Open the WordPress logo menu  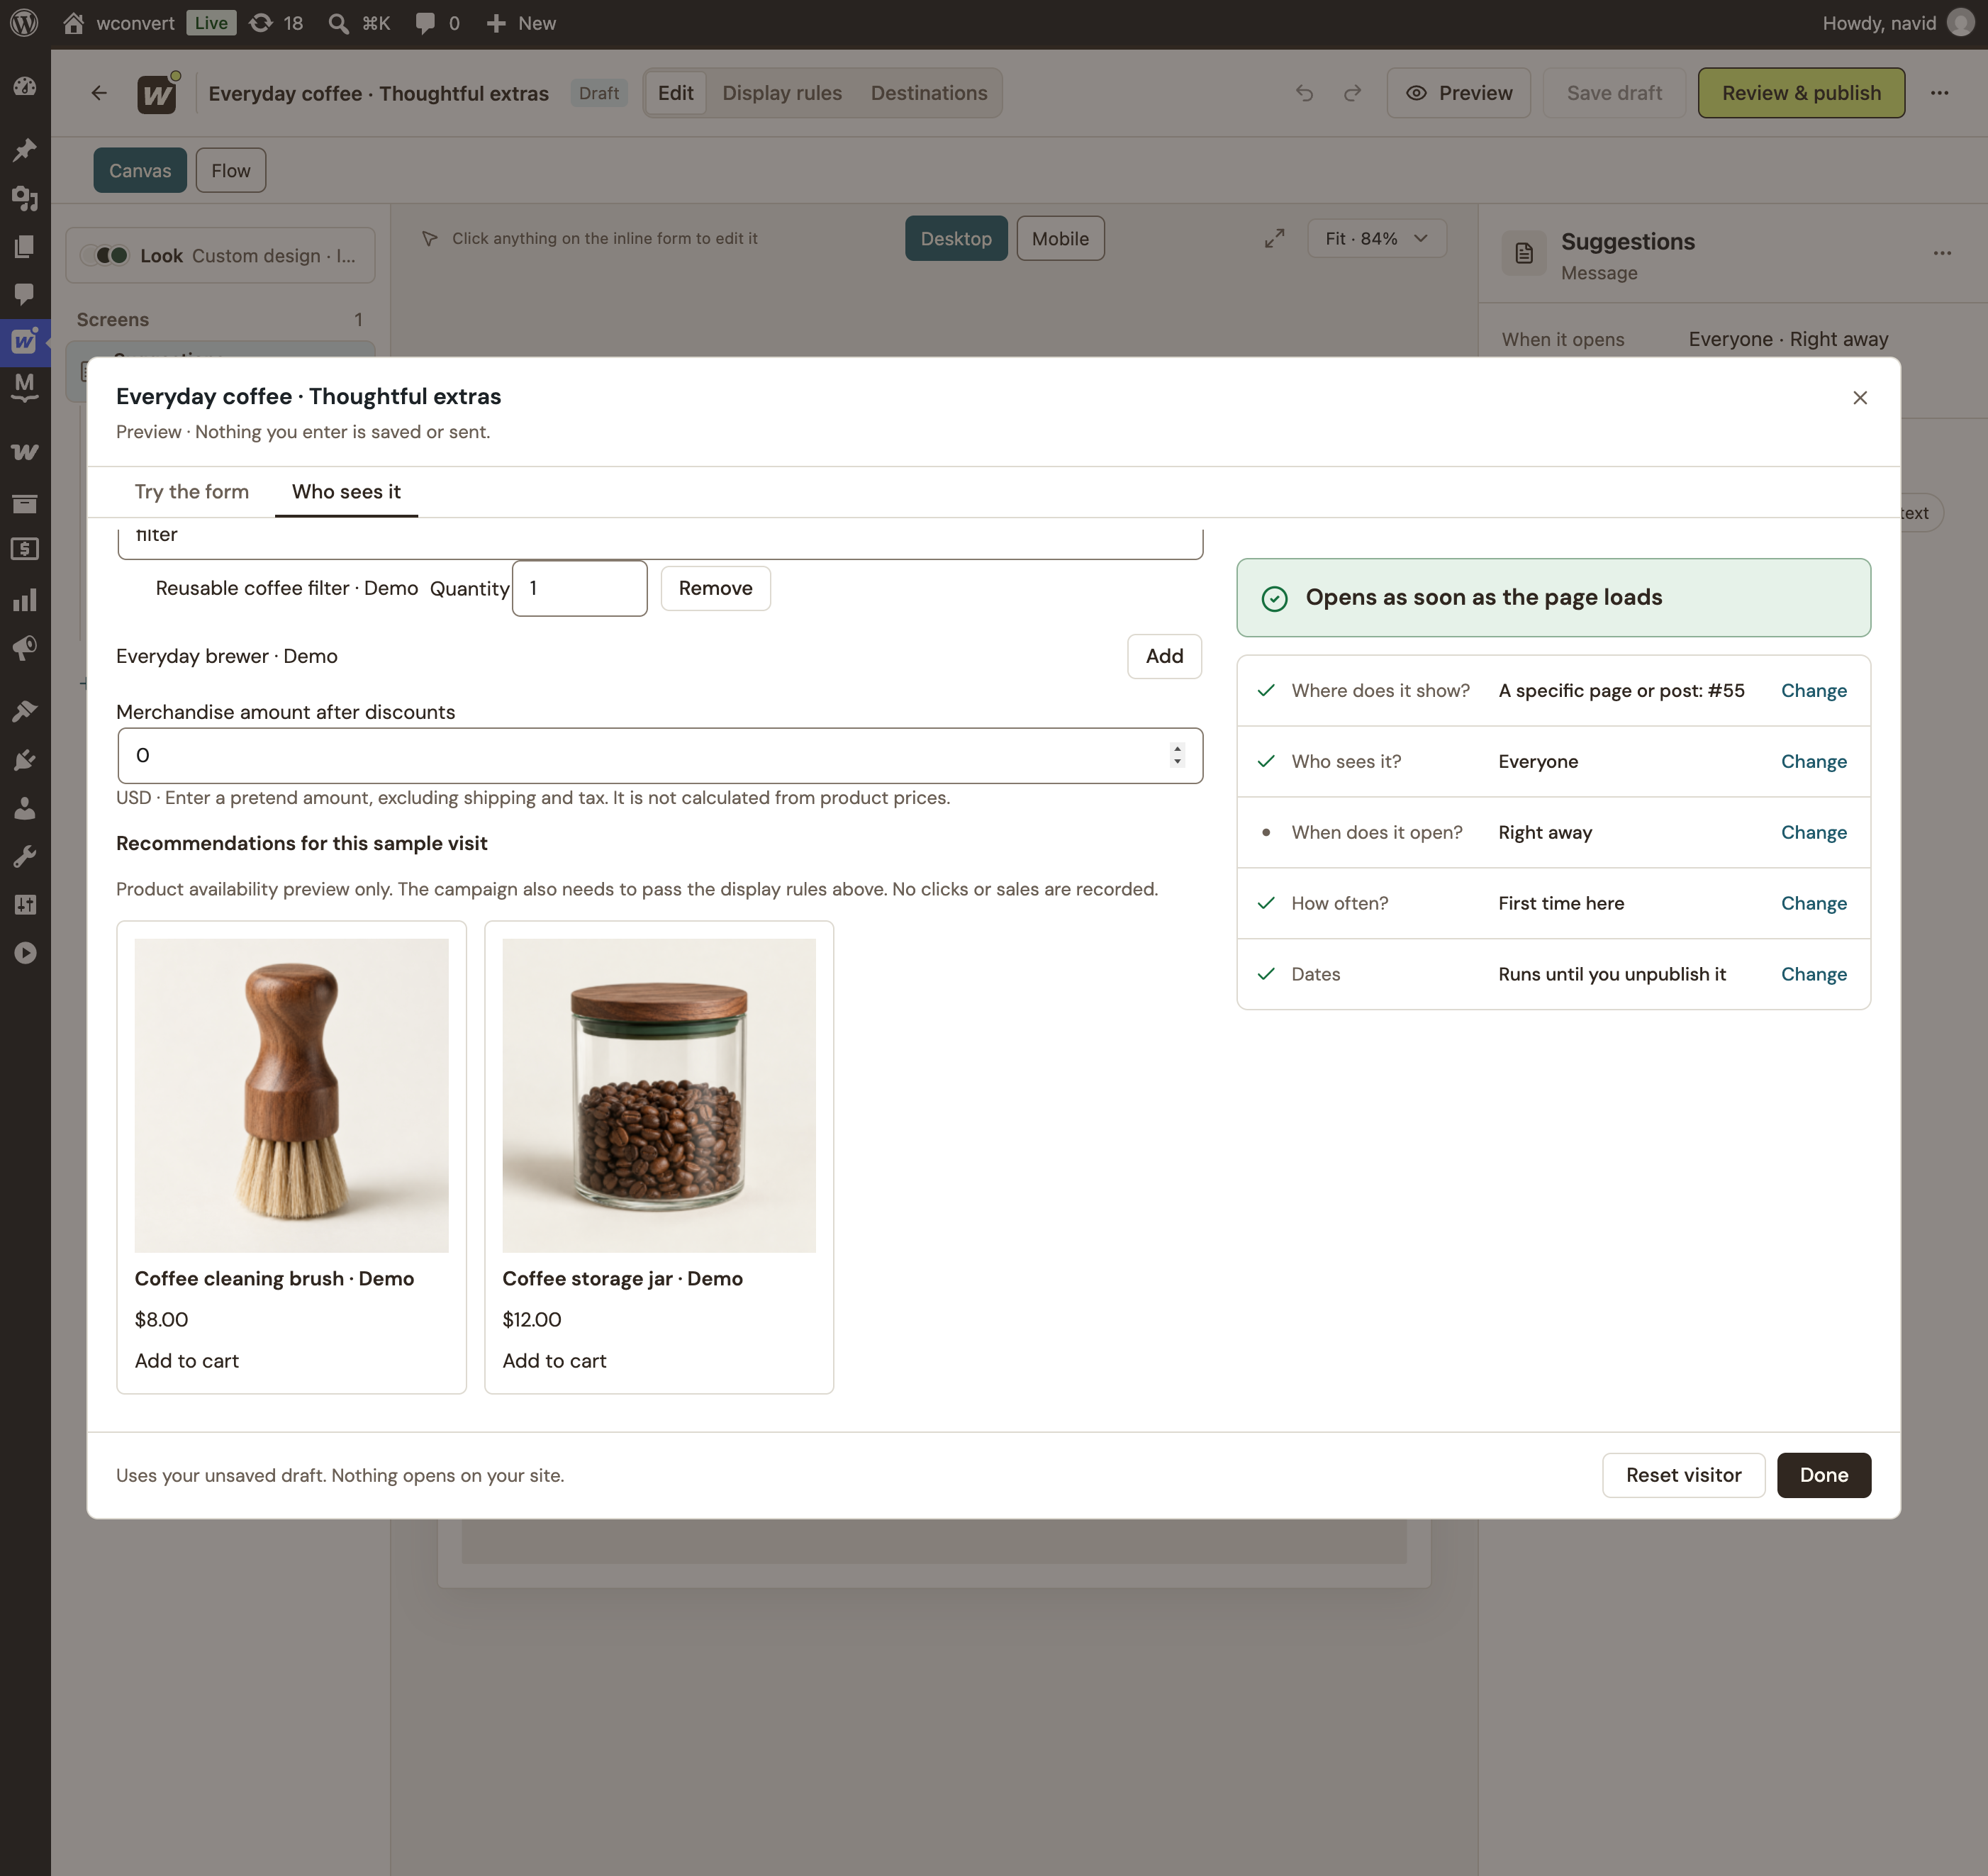click(x=24, y=23)
